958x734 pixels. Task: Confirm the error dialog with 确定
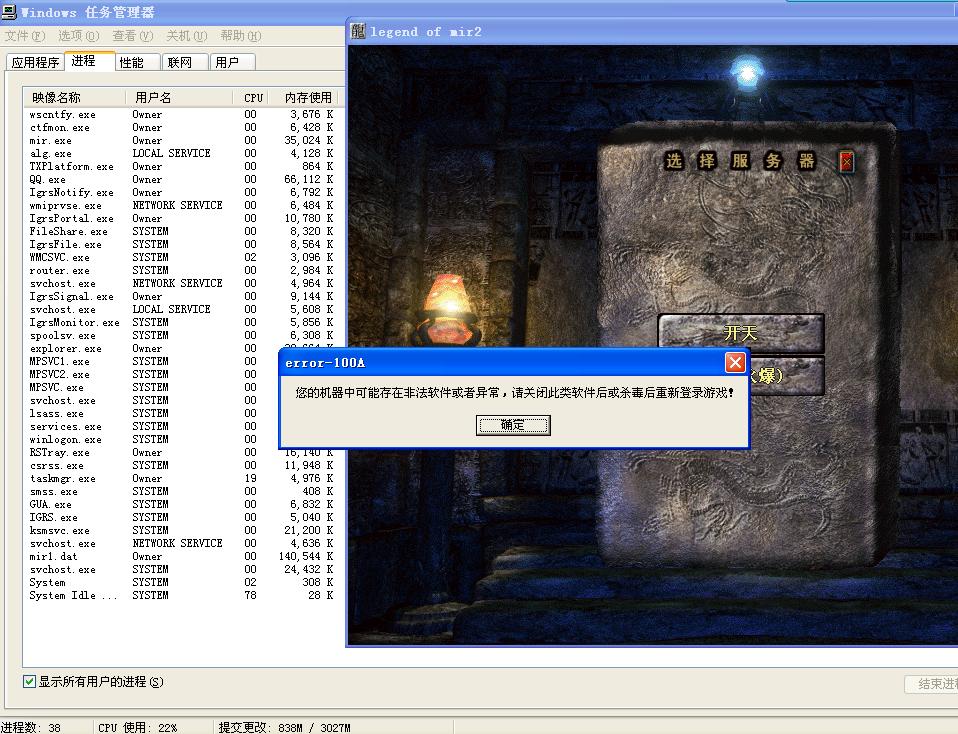tap(513, 425)
